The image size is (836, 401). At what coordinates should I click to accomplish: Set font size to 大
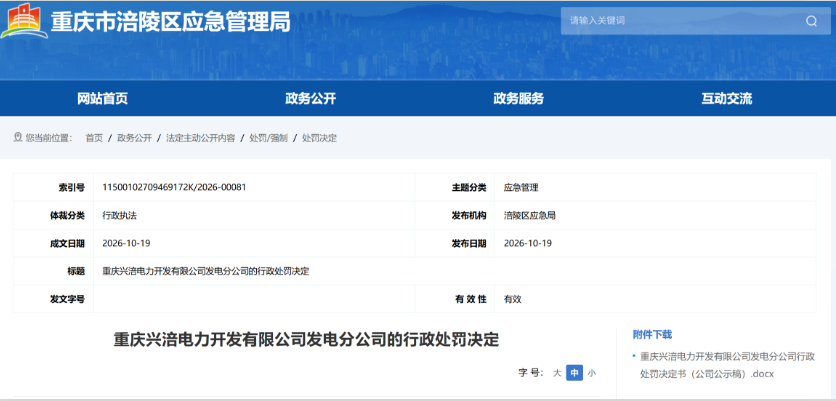pyautogui.click(x=557, y=373)
